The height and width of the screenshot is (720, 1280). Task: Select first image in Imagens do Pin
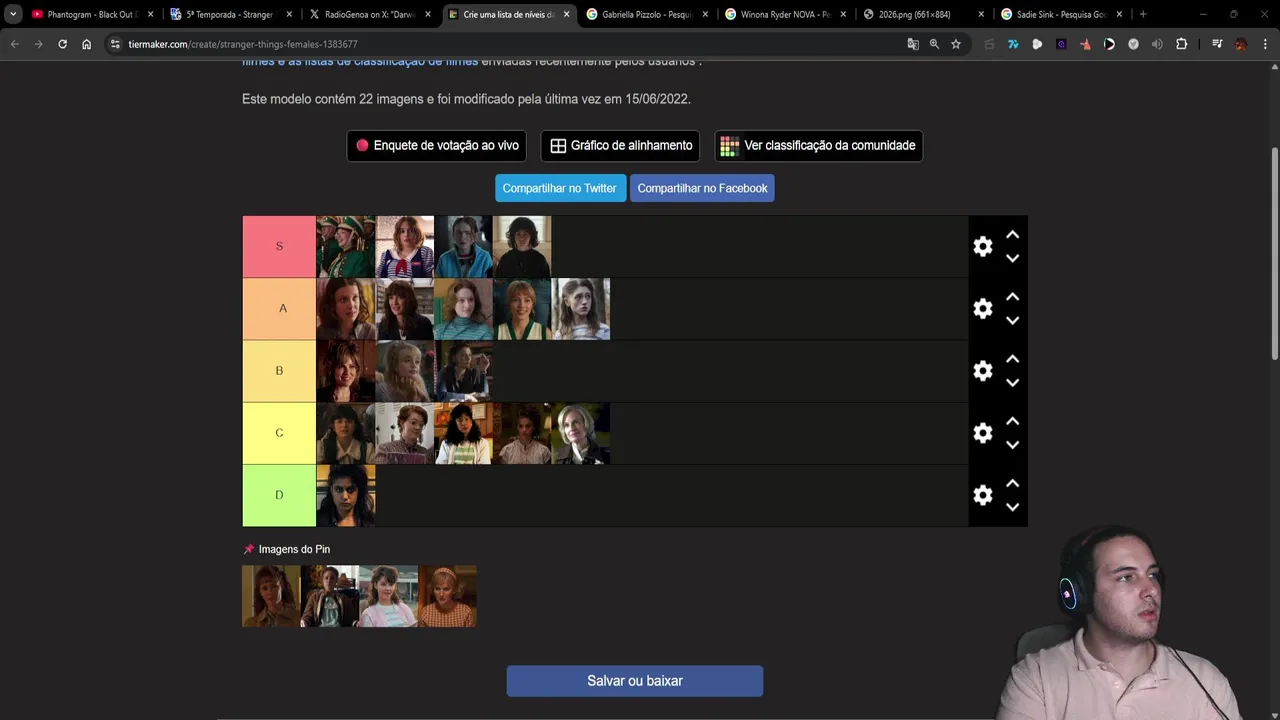[271, 596]
